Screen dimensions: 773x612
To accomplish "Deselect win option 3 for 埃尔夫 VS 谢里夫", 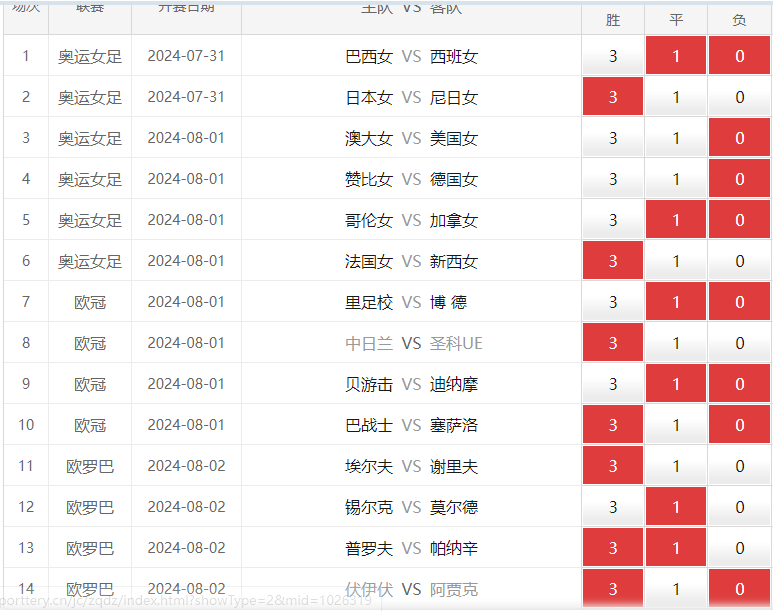I will 613,465.
